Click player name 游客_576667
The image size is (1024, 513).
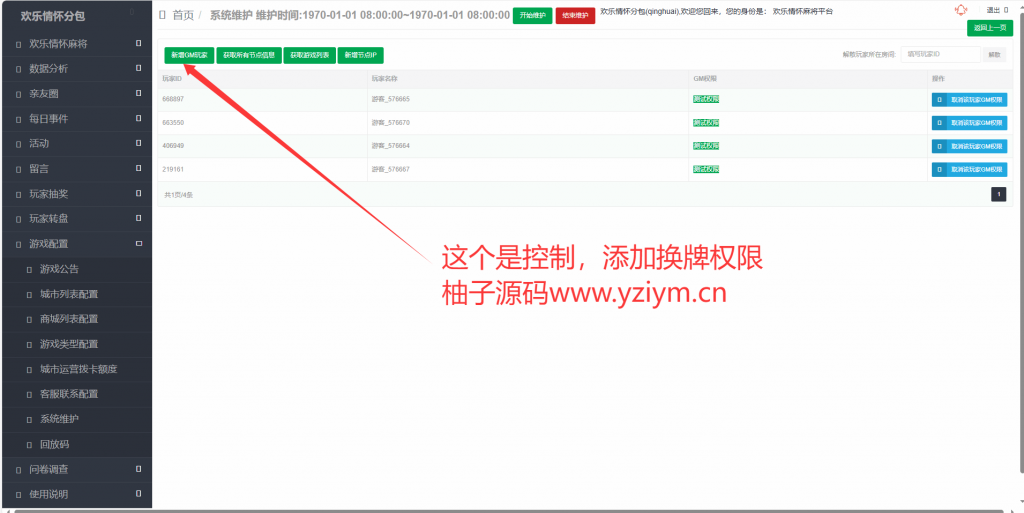(391, 169)
